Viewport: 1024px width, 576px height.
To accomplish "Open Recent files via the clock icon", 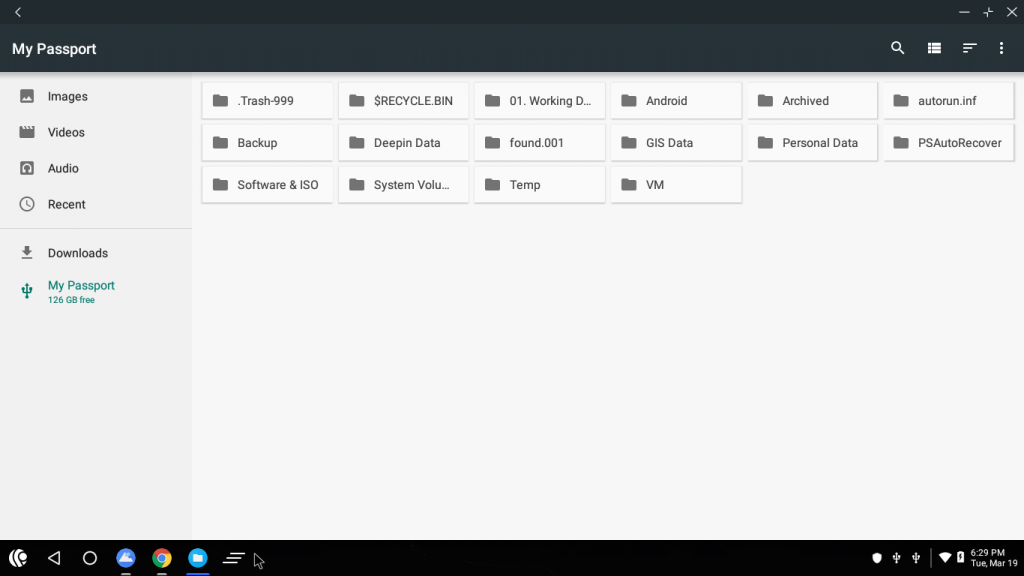I will click(x=27, y=204).
